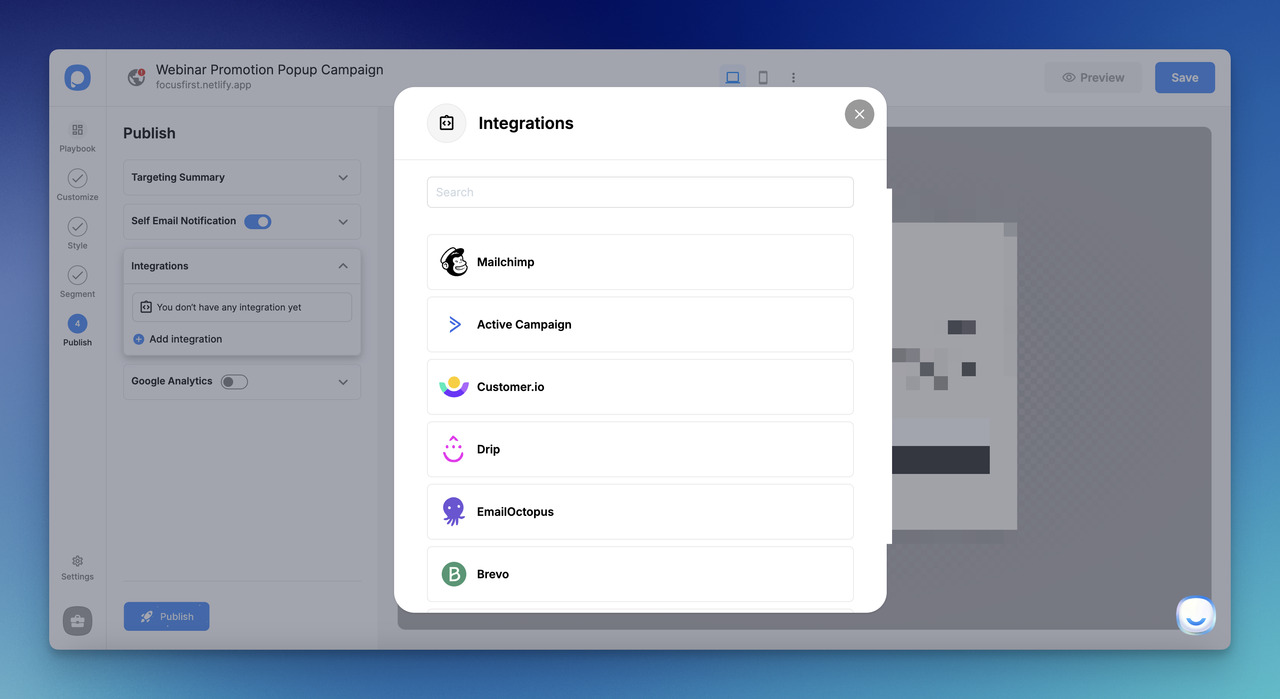Click the Popupsmart logo icon
The width and height of the screenshot is (1280, 699).
pyautogui.click(x=77, y=78)
